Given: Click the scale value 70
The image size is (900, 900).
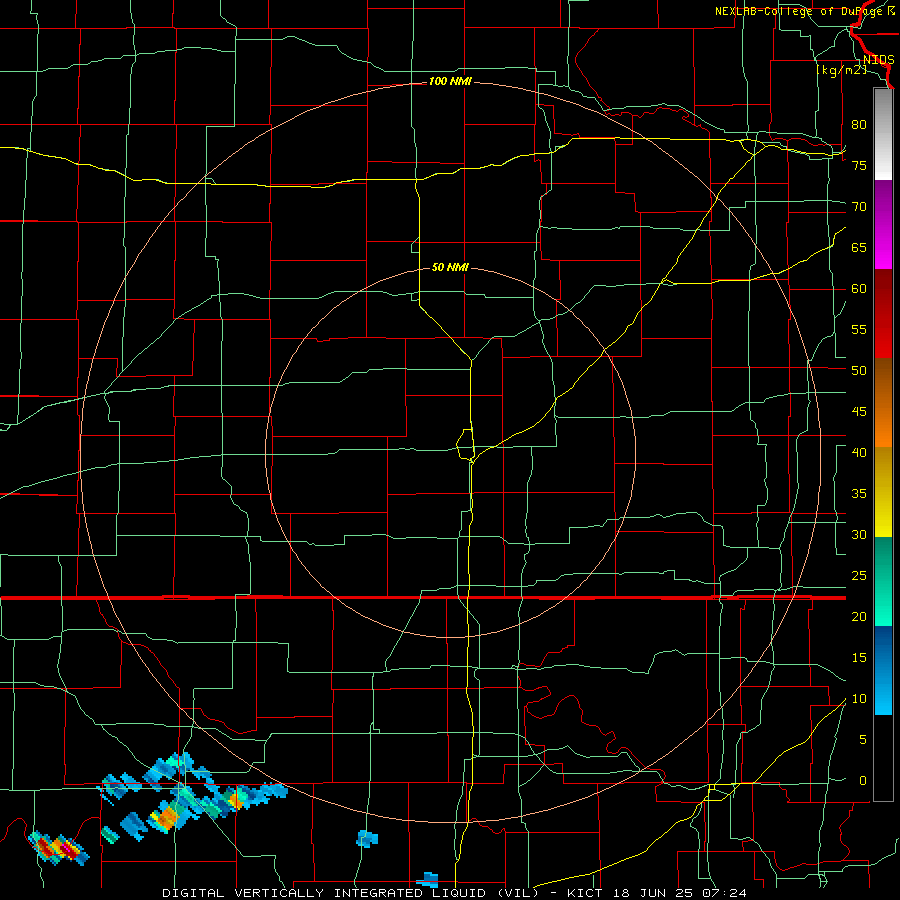Looking at the screenshot, I should click(859, 207).
